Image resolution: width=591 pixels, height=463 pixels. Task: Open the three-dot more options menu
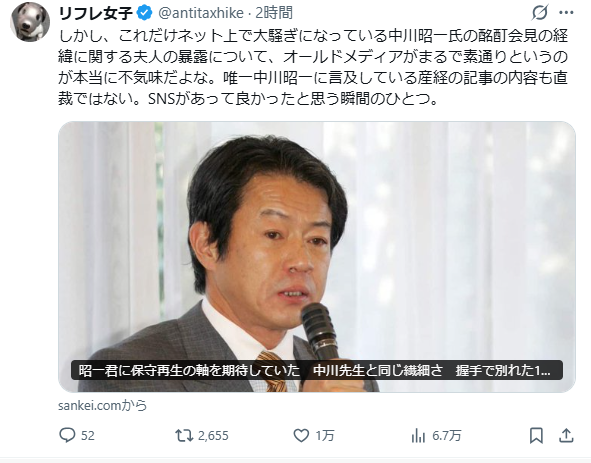point(566,13)
